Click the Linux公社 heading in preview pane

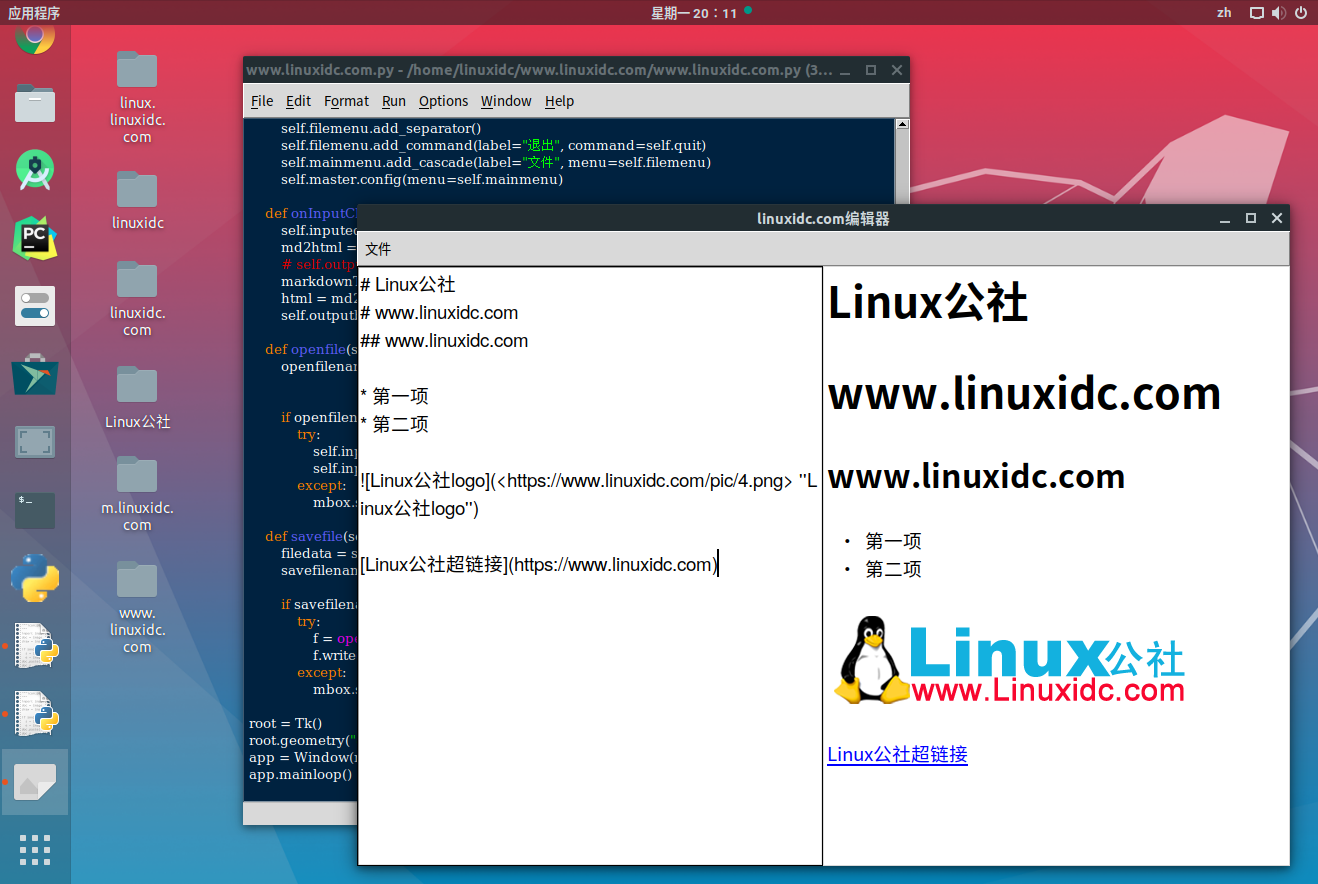click(928, 303)
